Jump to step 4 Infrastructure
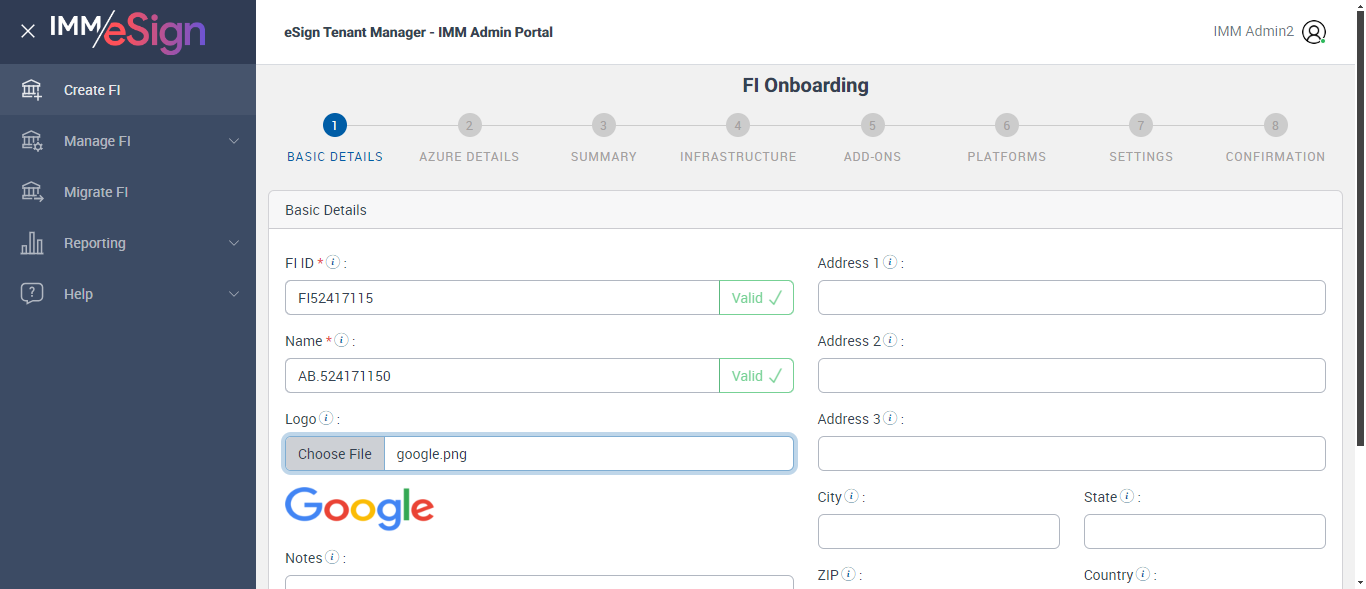 click(x=738, y=125)
